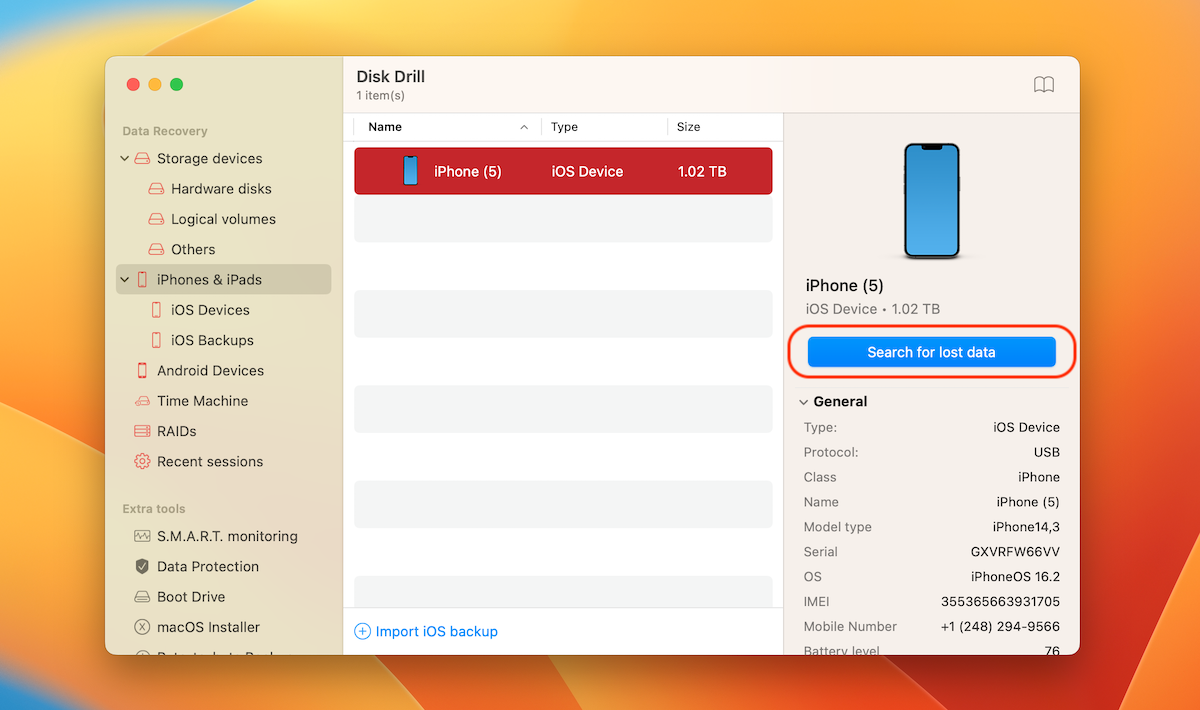Select iOS Backups tree item
This screenshot has height=710, width=1200.
coord(211,340)
